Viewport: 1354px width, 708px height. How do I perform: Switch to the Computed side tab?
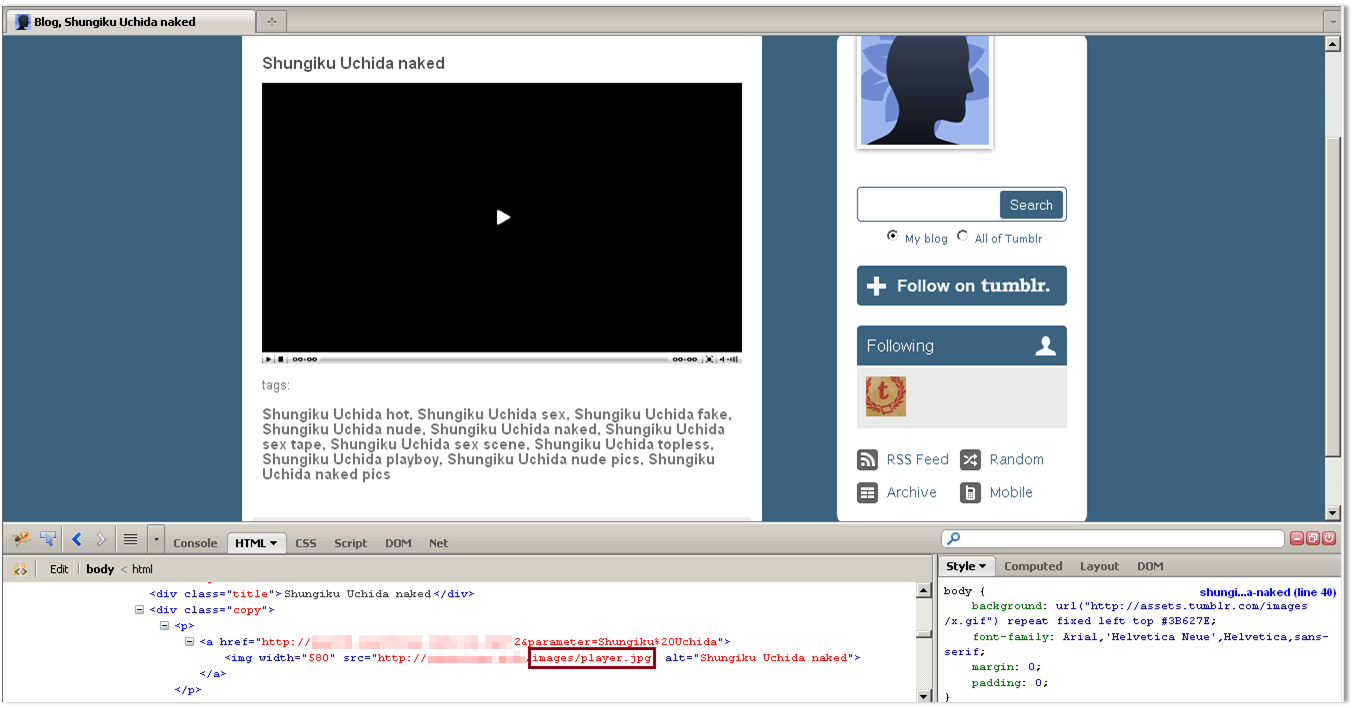pos(1033,566)
